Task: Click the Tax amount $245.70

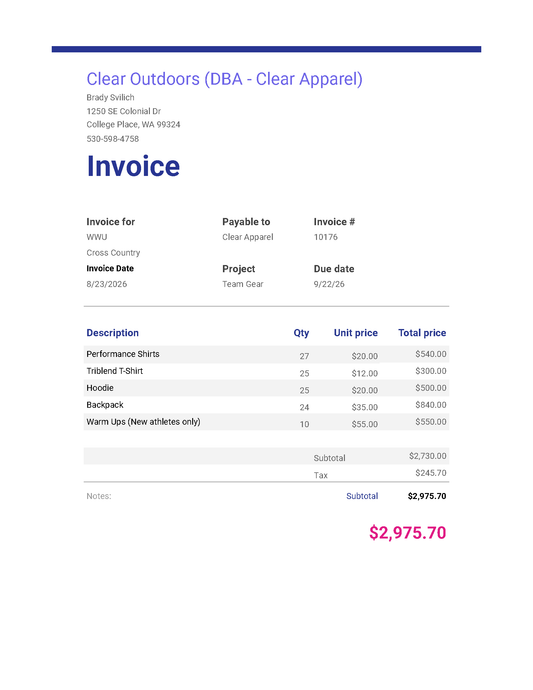Action: click(431, 473)
